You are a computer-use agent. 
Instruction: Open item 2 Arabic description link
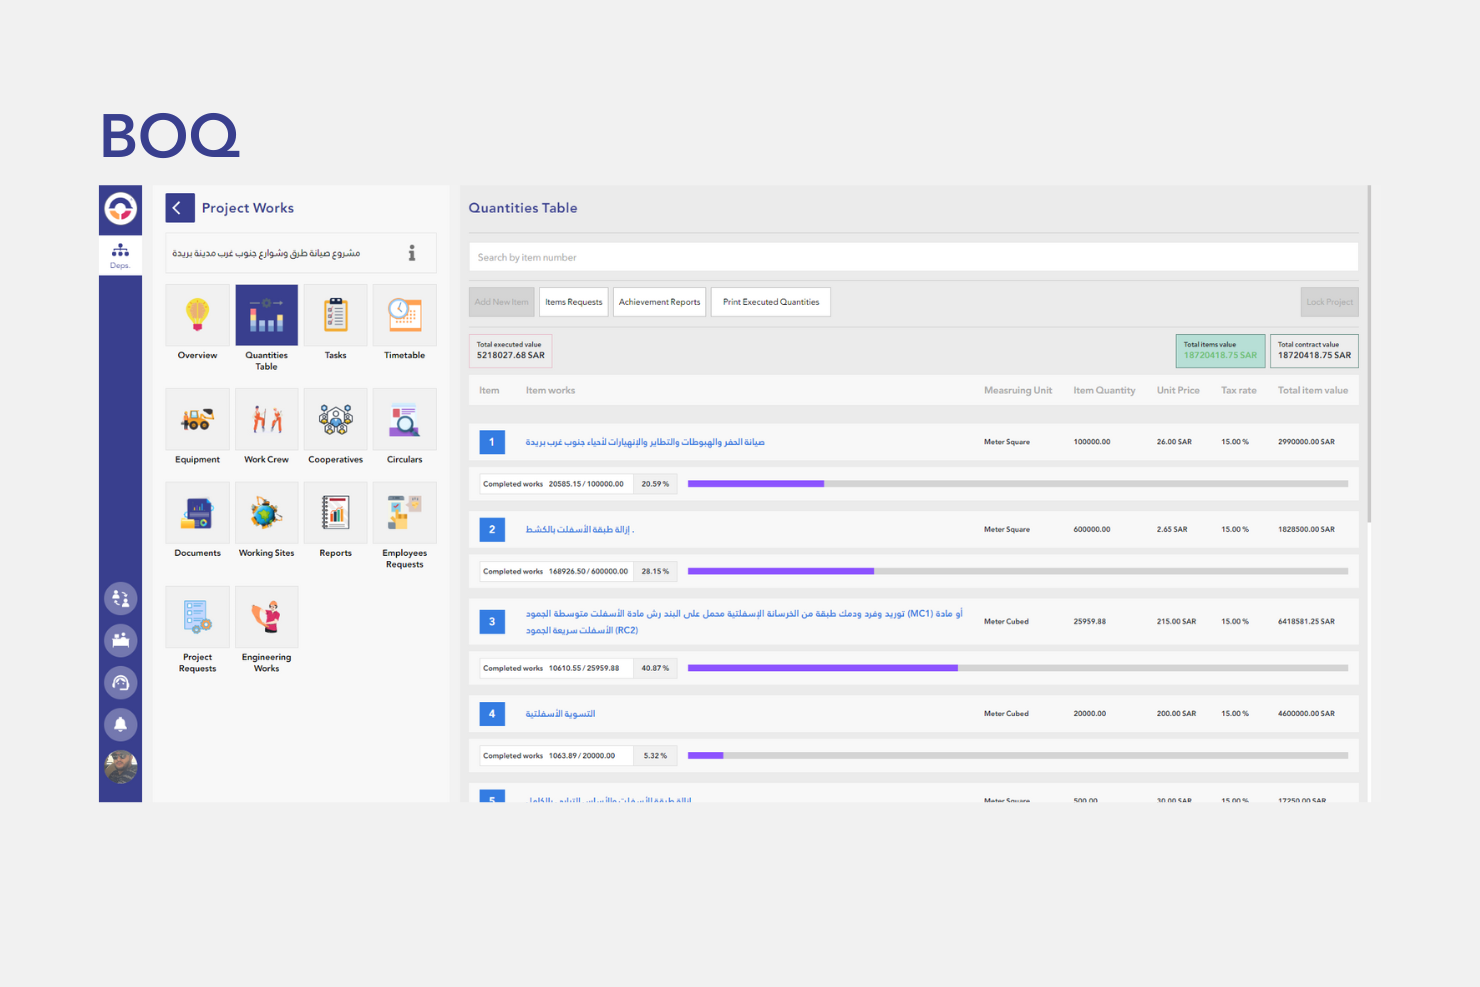click(x=580, y=530)
